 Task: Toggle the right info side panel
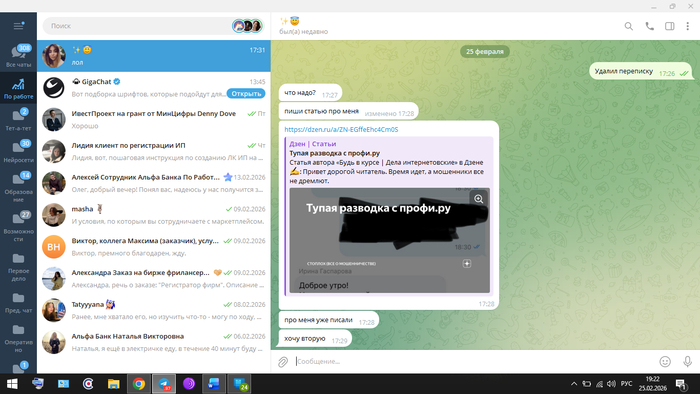[x=670, y=26]
